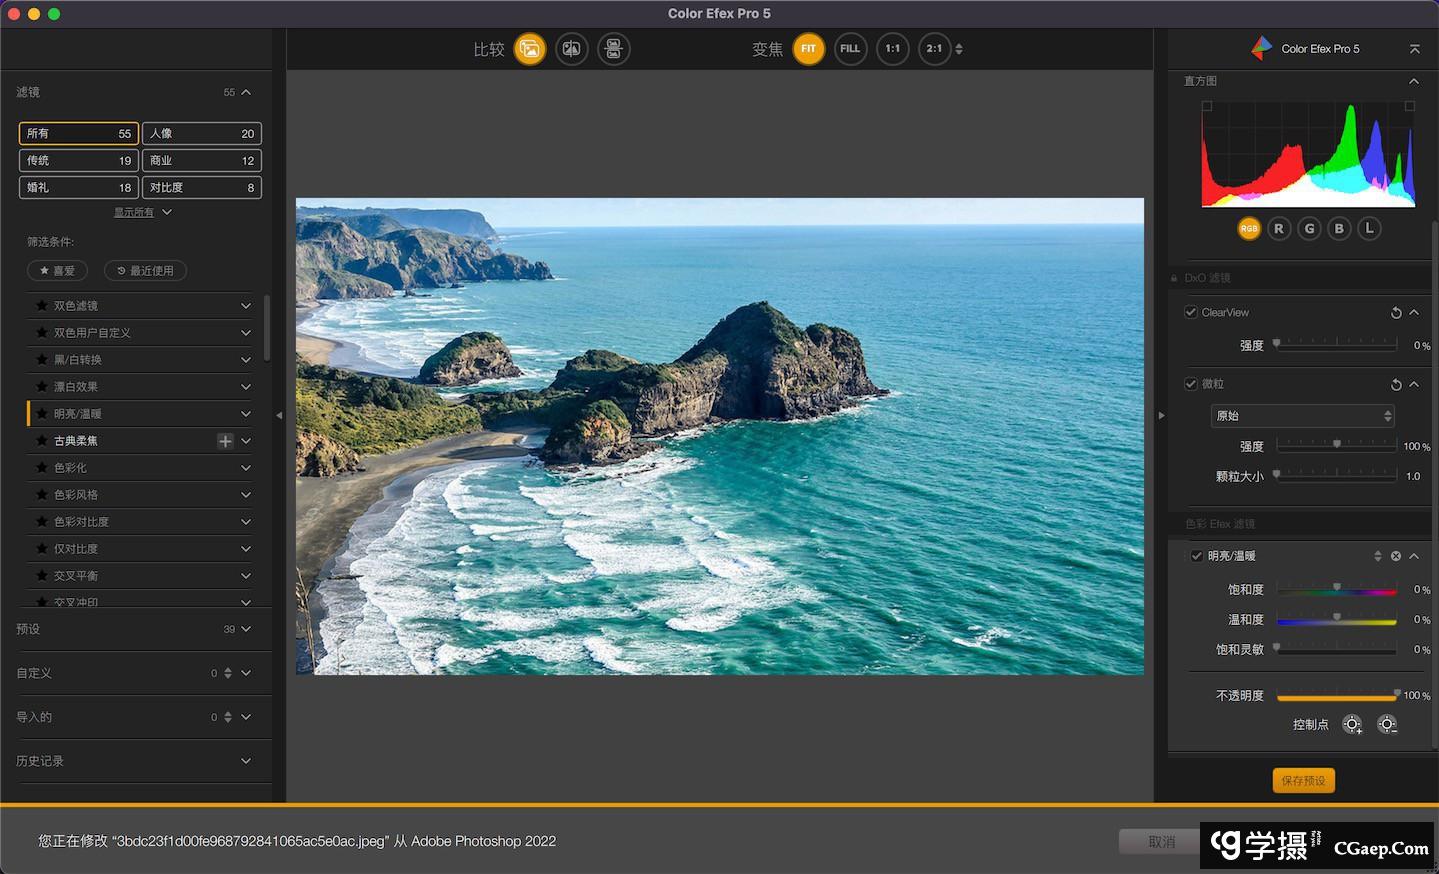Screen dimensions: 1439x874
Task: Show the red channel histogram
Action: (x=1279, y=229)
